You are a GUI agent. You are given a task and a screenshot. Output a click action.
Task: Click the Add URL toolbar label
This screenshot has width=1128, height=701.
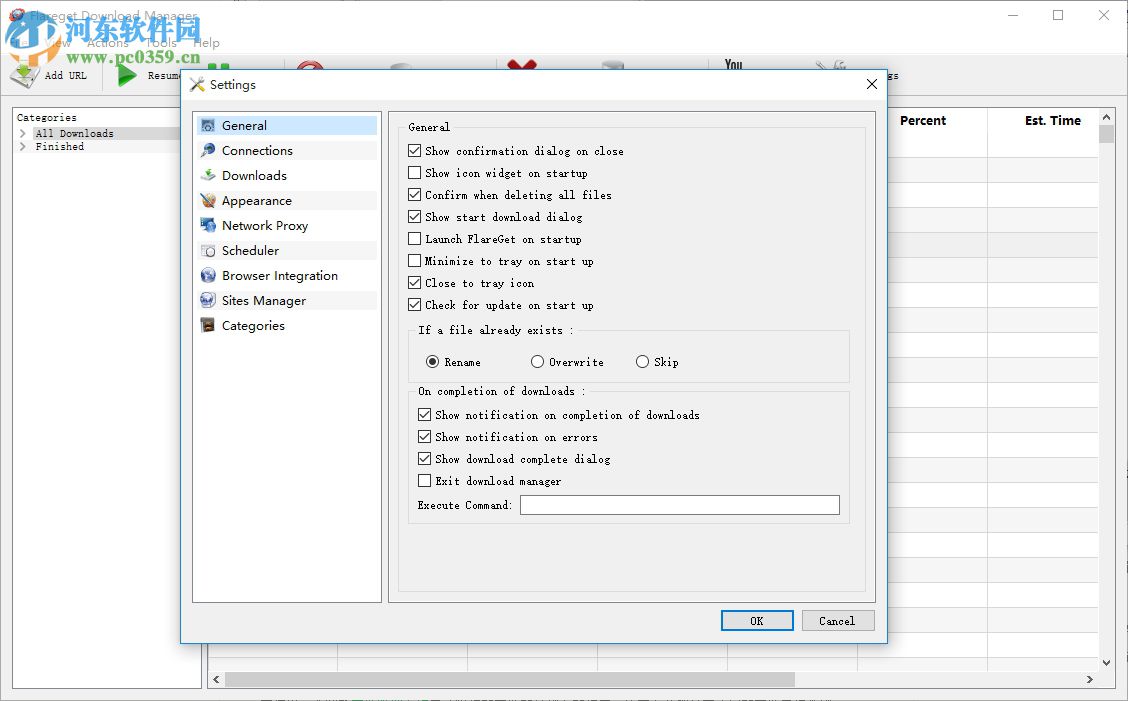(65, 75)
